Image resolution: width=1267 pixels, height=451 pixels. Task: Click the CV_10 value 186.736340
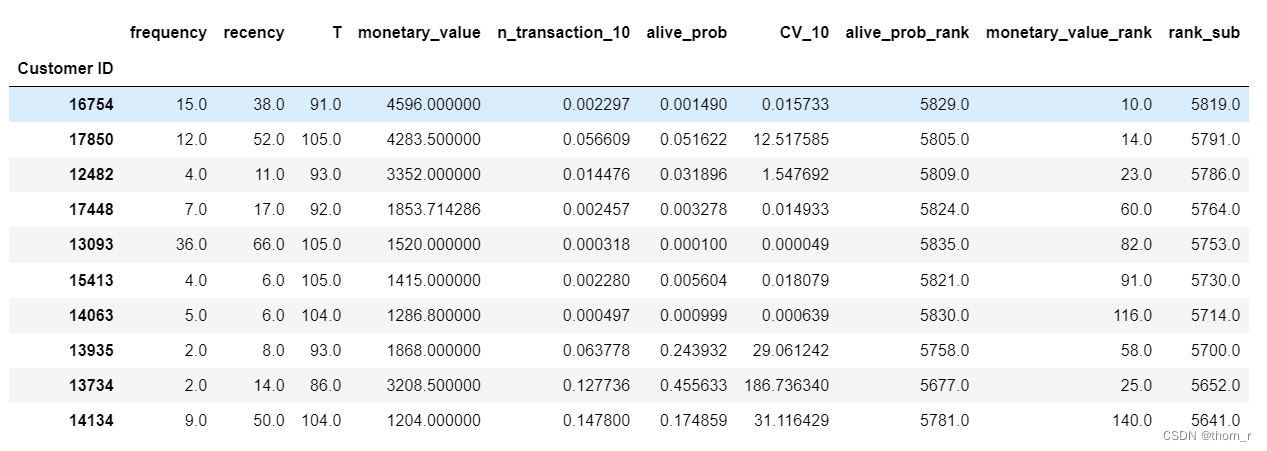coord(786,385)
